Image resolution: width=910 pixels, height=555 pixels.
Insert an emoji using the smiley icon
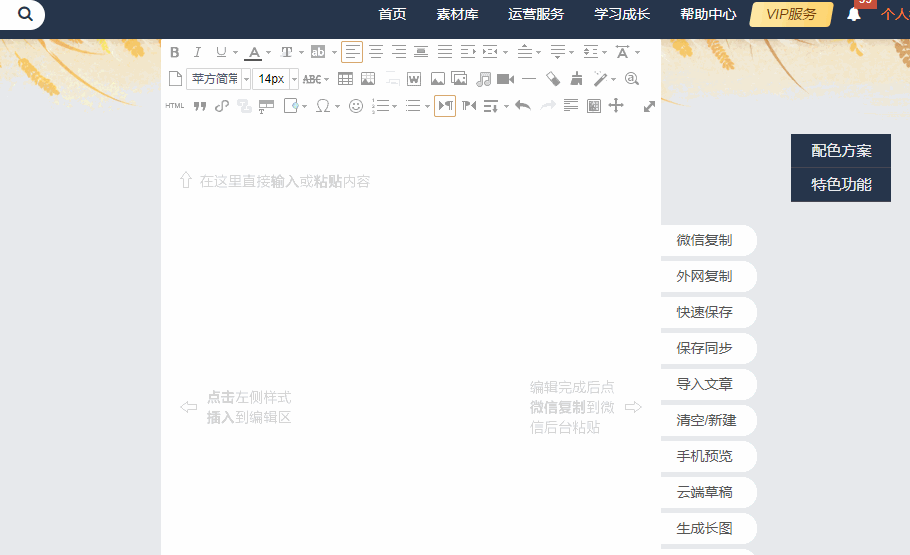[356, 106]
